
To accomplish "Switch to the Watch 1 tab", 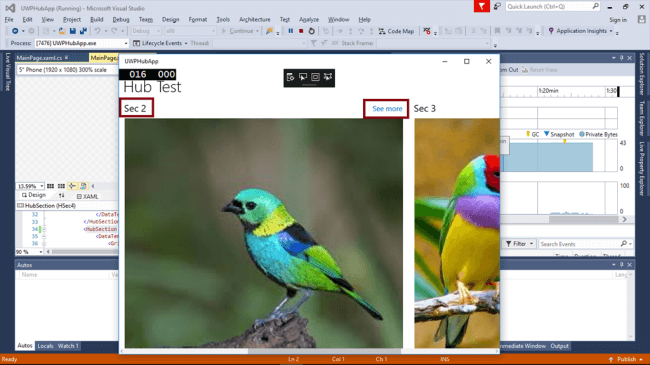I will (x=68, y=346).
